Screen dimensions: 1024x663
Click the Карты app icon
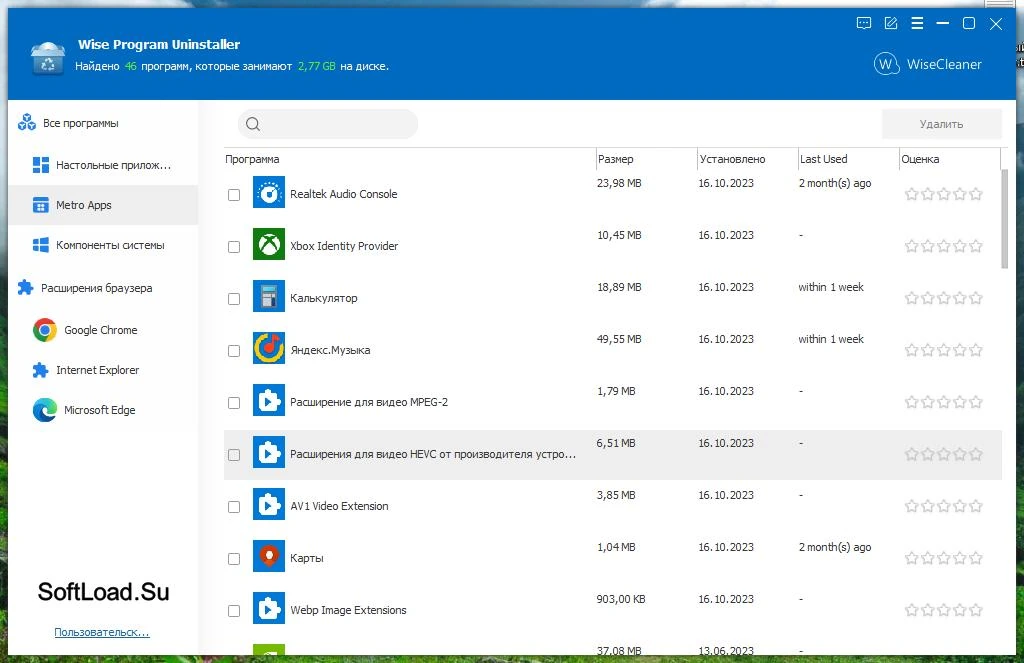point(268,557)
